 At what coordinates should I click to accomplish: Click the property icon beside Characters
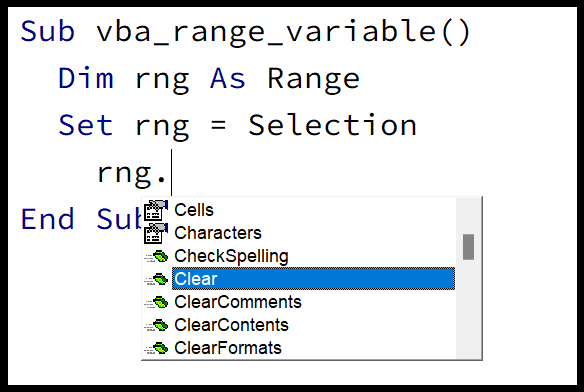(x=156, y=233)
